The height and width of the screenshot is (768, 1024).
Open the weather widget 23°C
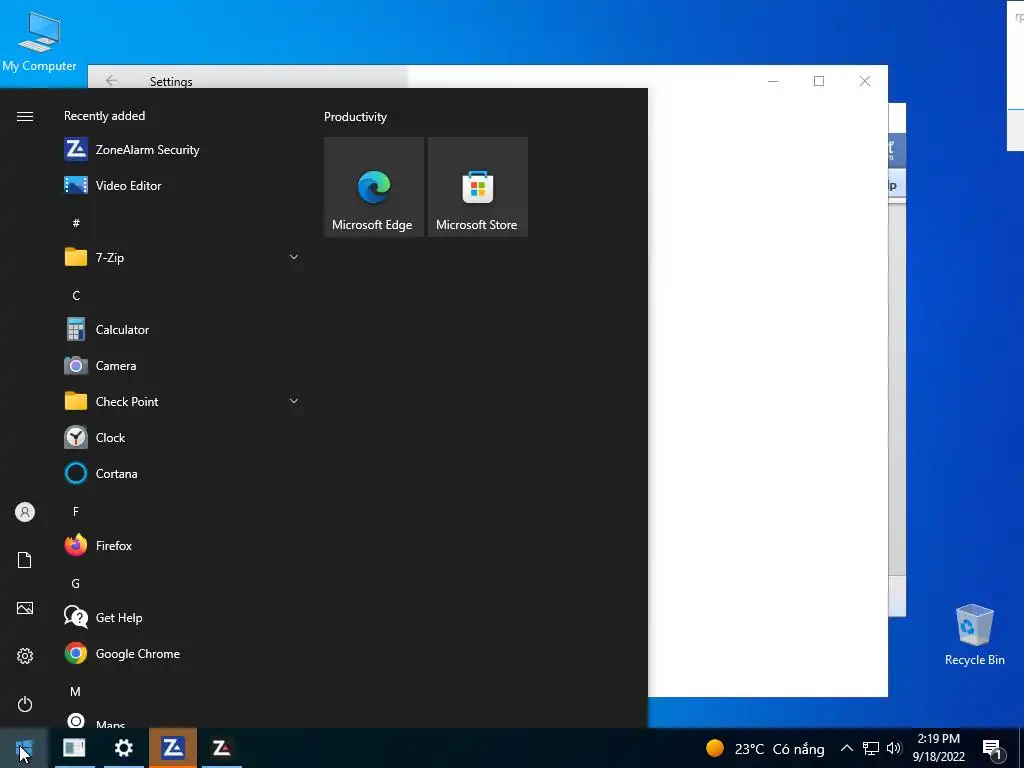[x=765, y=748]
